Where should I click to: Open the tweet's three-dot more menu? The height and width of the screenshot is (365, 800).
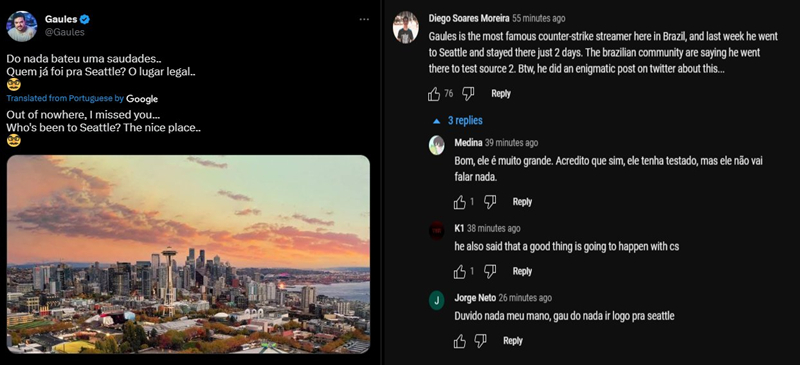tap(364, 19)
